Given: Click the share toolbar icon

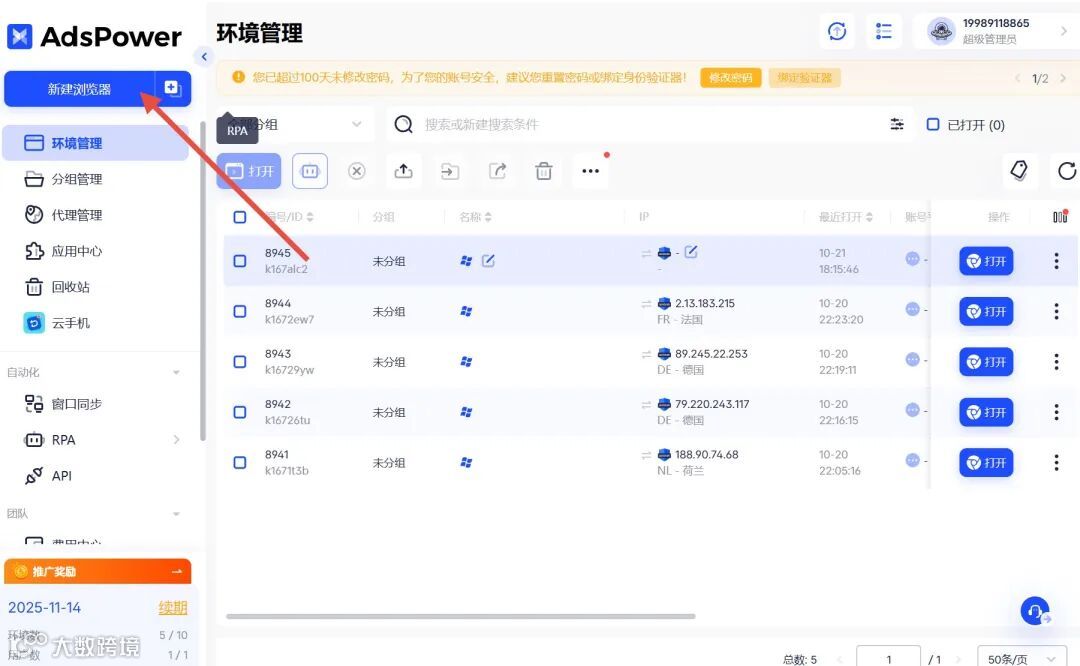Looking at the screenshot, I should click(x=497, y=171).
